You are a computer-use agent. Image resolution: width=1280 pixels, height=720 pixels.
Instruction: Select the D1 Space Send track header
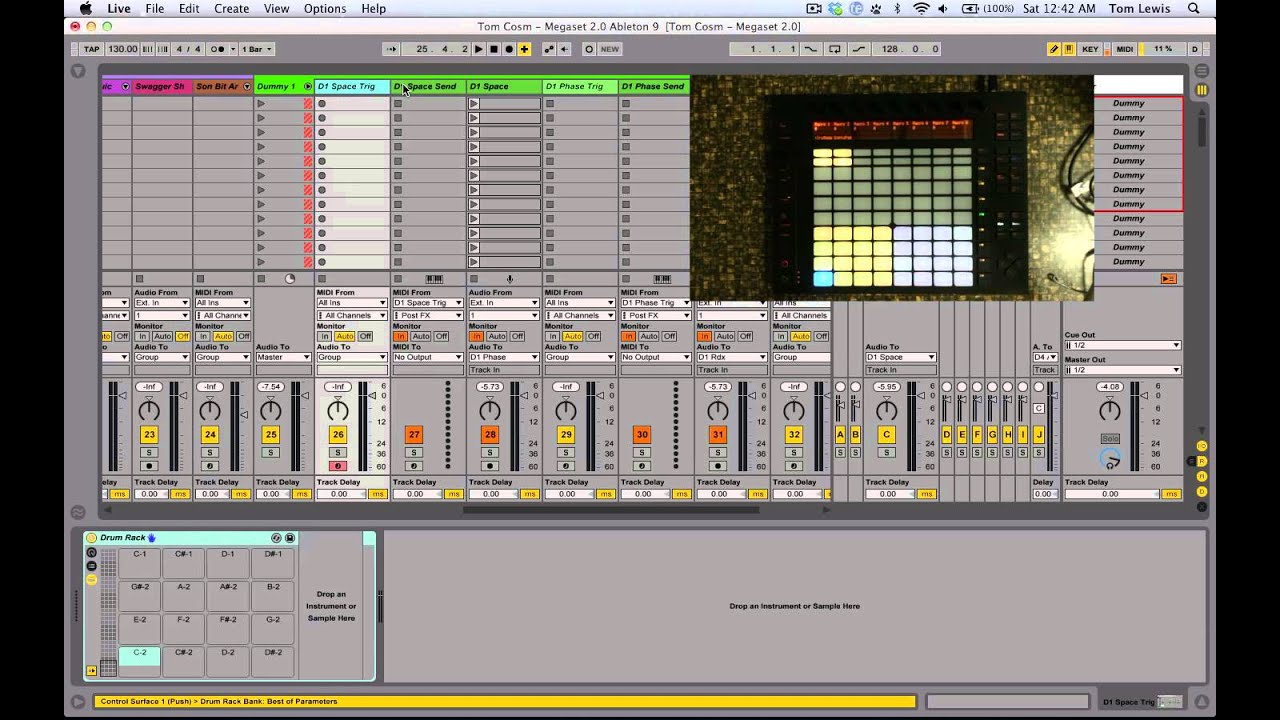(428, 86)
